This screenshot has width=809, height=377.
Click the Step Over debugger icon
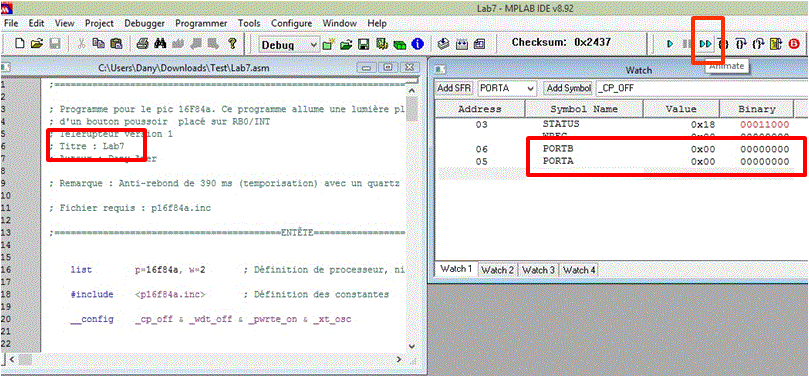[x=740, y=44]
